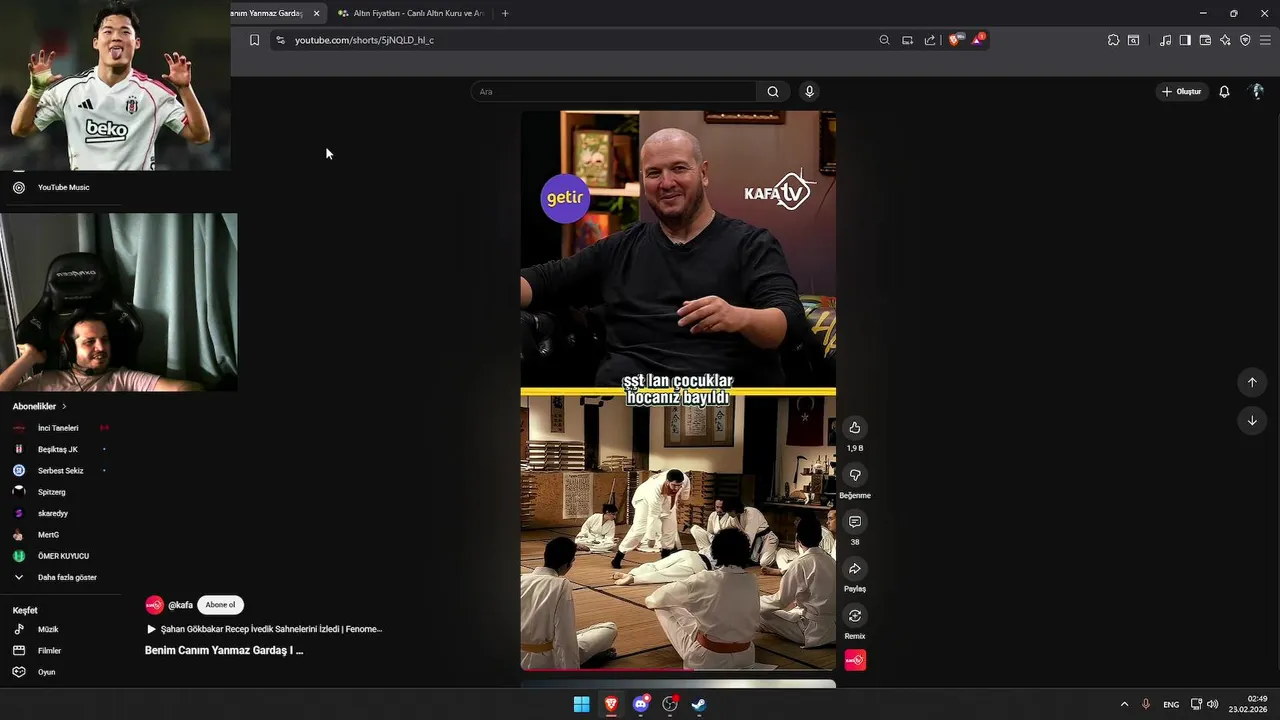The width and height of the screenshot is (1280, 720).
Task: Open comments showing 38
Action: pyautogui.click(x=854, y=521)
